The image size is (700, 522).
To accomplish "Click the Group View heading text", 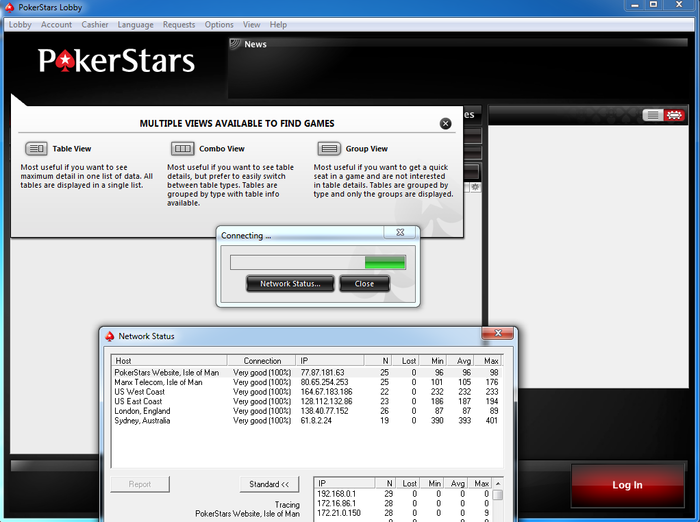I will coord(367,149).
